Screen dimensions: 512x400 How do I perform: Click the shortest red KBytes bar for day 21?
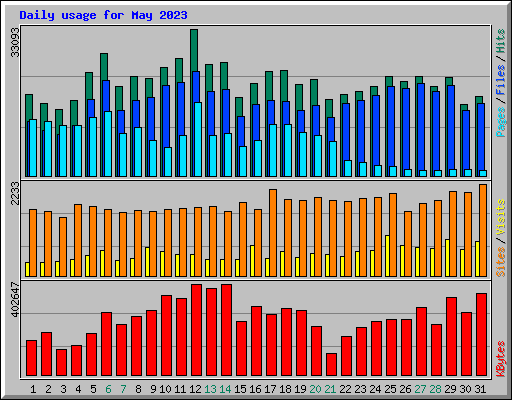[331, 364]
